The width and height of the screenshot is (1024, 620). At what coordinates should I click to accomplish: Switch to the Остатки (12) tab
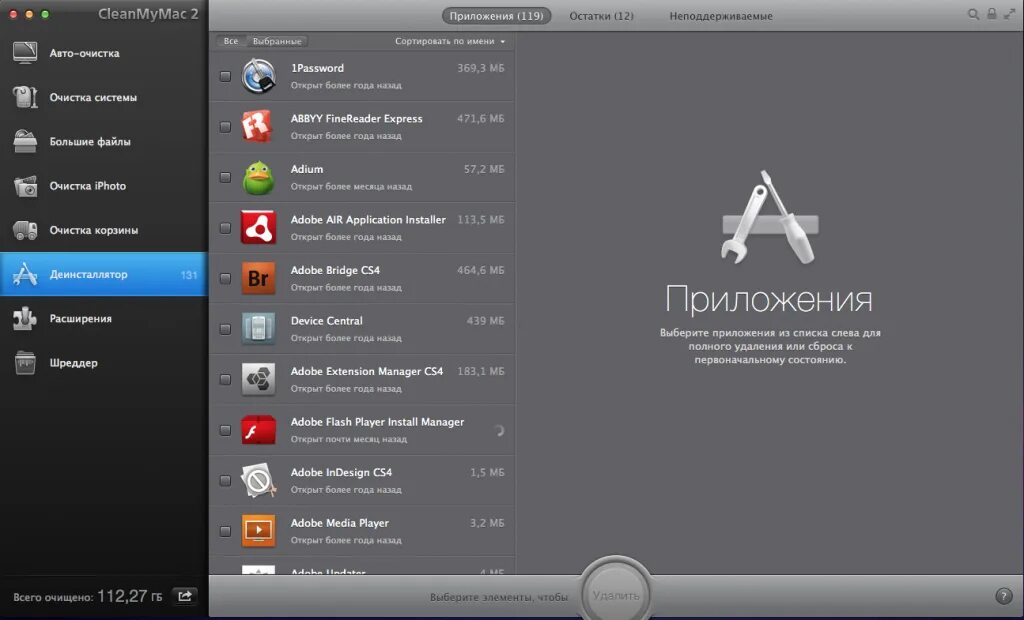(601, 16)
